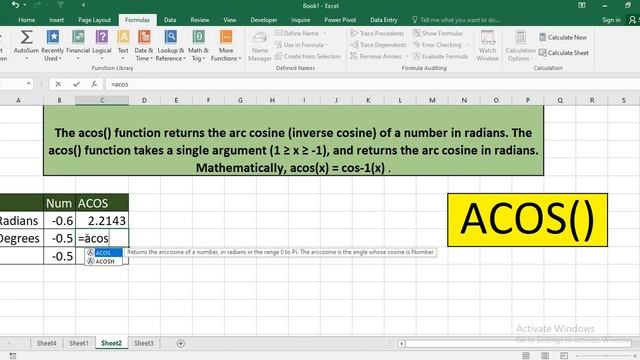Expand Remove Arrows dropdown arrow
The height and width of the screenshot is (360, 640).
tap(407, 56)
